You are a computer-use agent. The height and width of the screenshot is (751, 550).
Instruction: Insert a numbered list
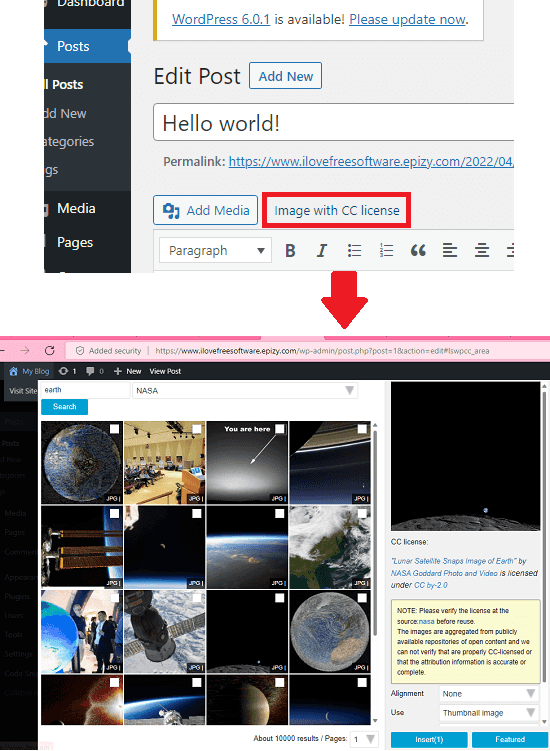pos(386,250)
